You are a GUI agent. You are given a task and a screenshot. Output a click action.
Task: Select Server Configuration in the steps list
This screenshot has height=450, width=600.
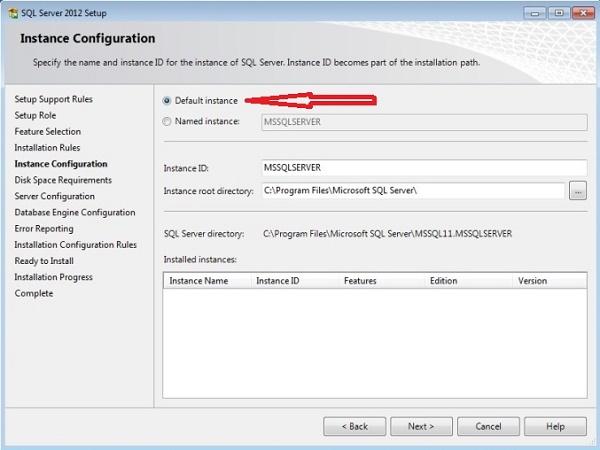coord(55,196)
